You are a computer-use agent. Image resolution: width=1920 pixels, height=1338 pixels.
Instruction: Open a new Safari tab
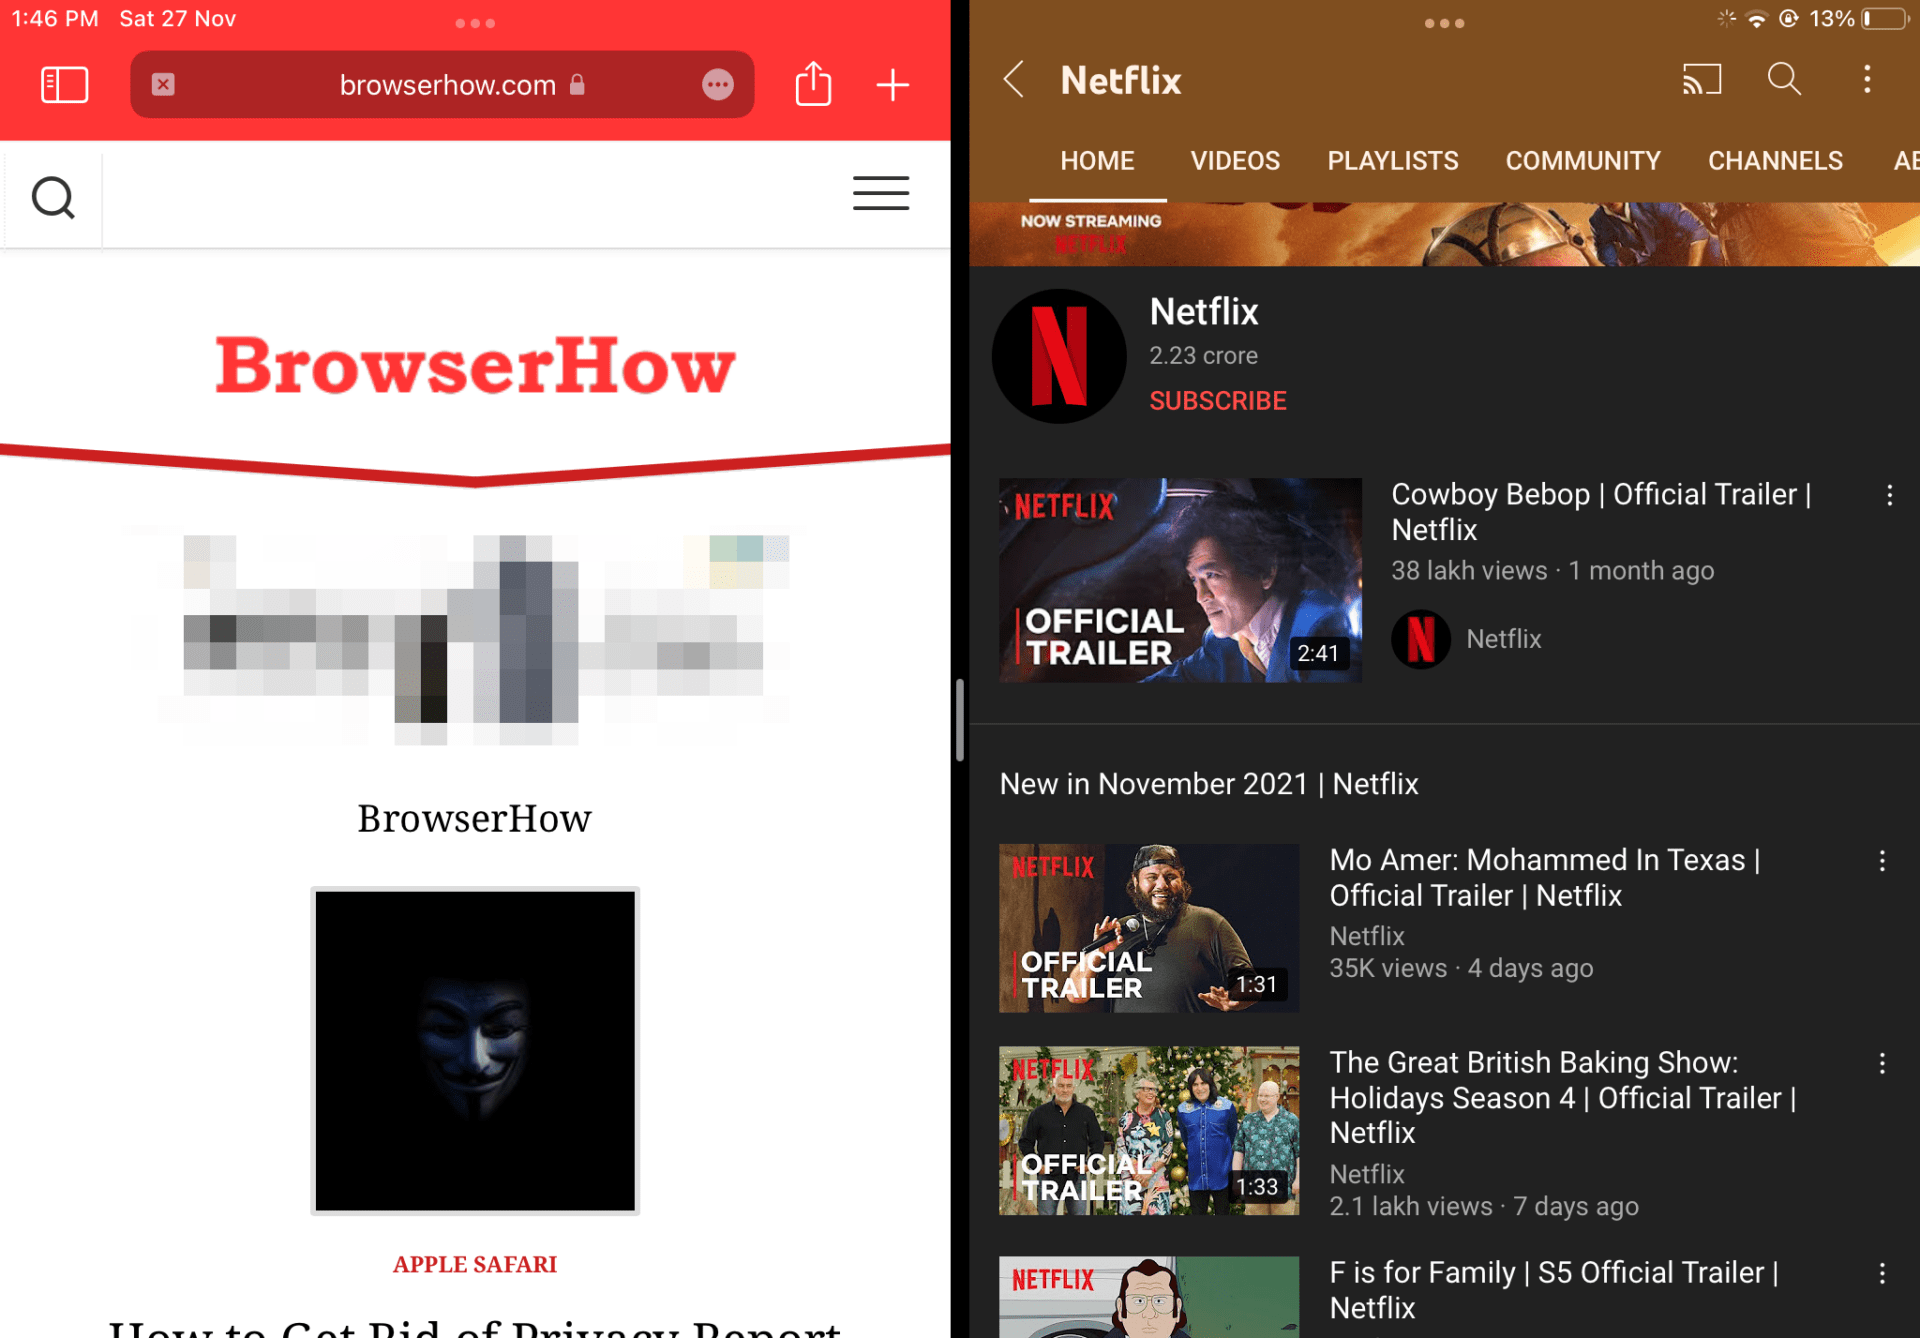click(892, 85)
